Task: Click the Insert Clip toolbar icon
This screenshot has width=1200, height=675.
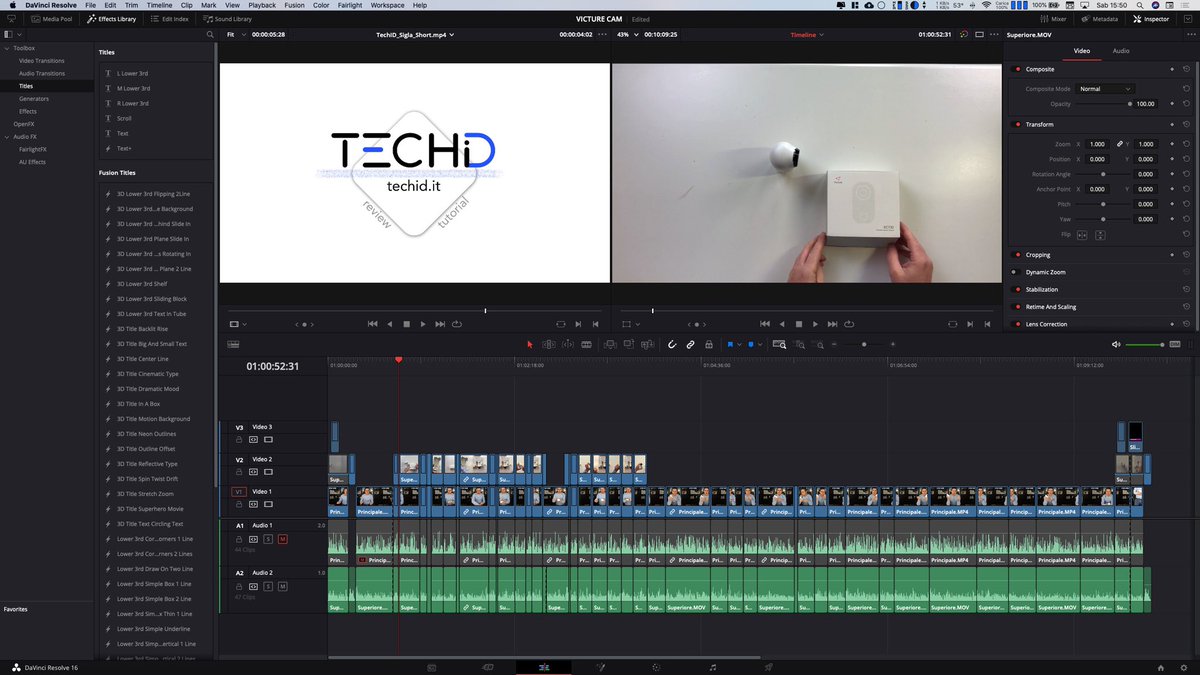Action: 610,344
